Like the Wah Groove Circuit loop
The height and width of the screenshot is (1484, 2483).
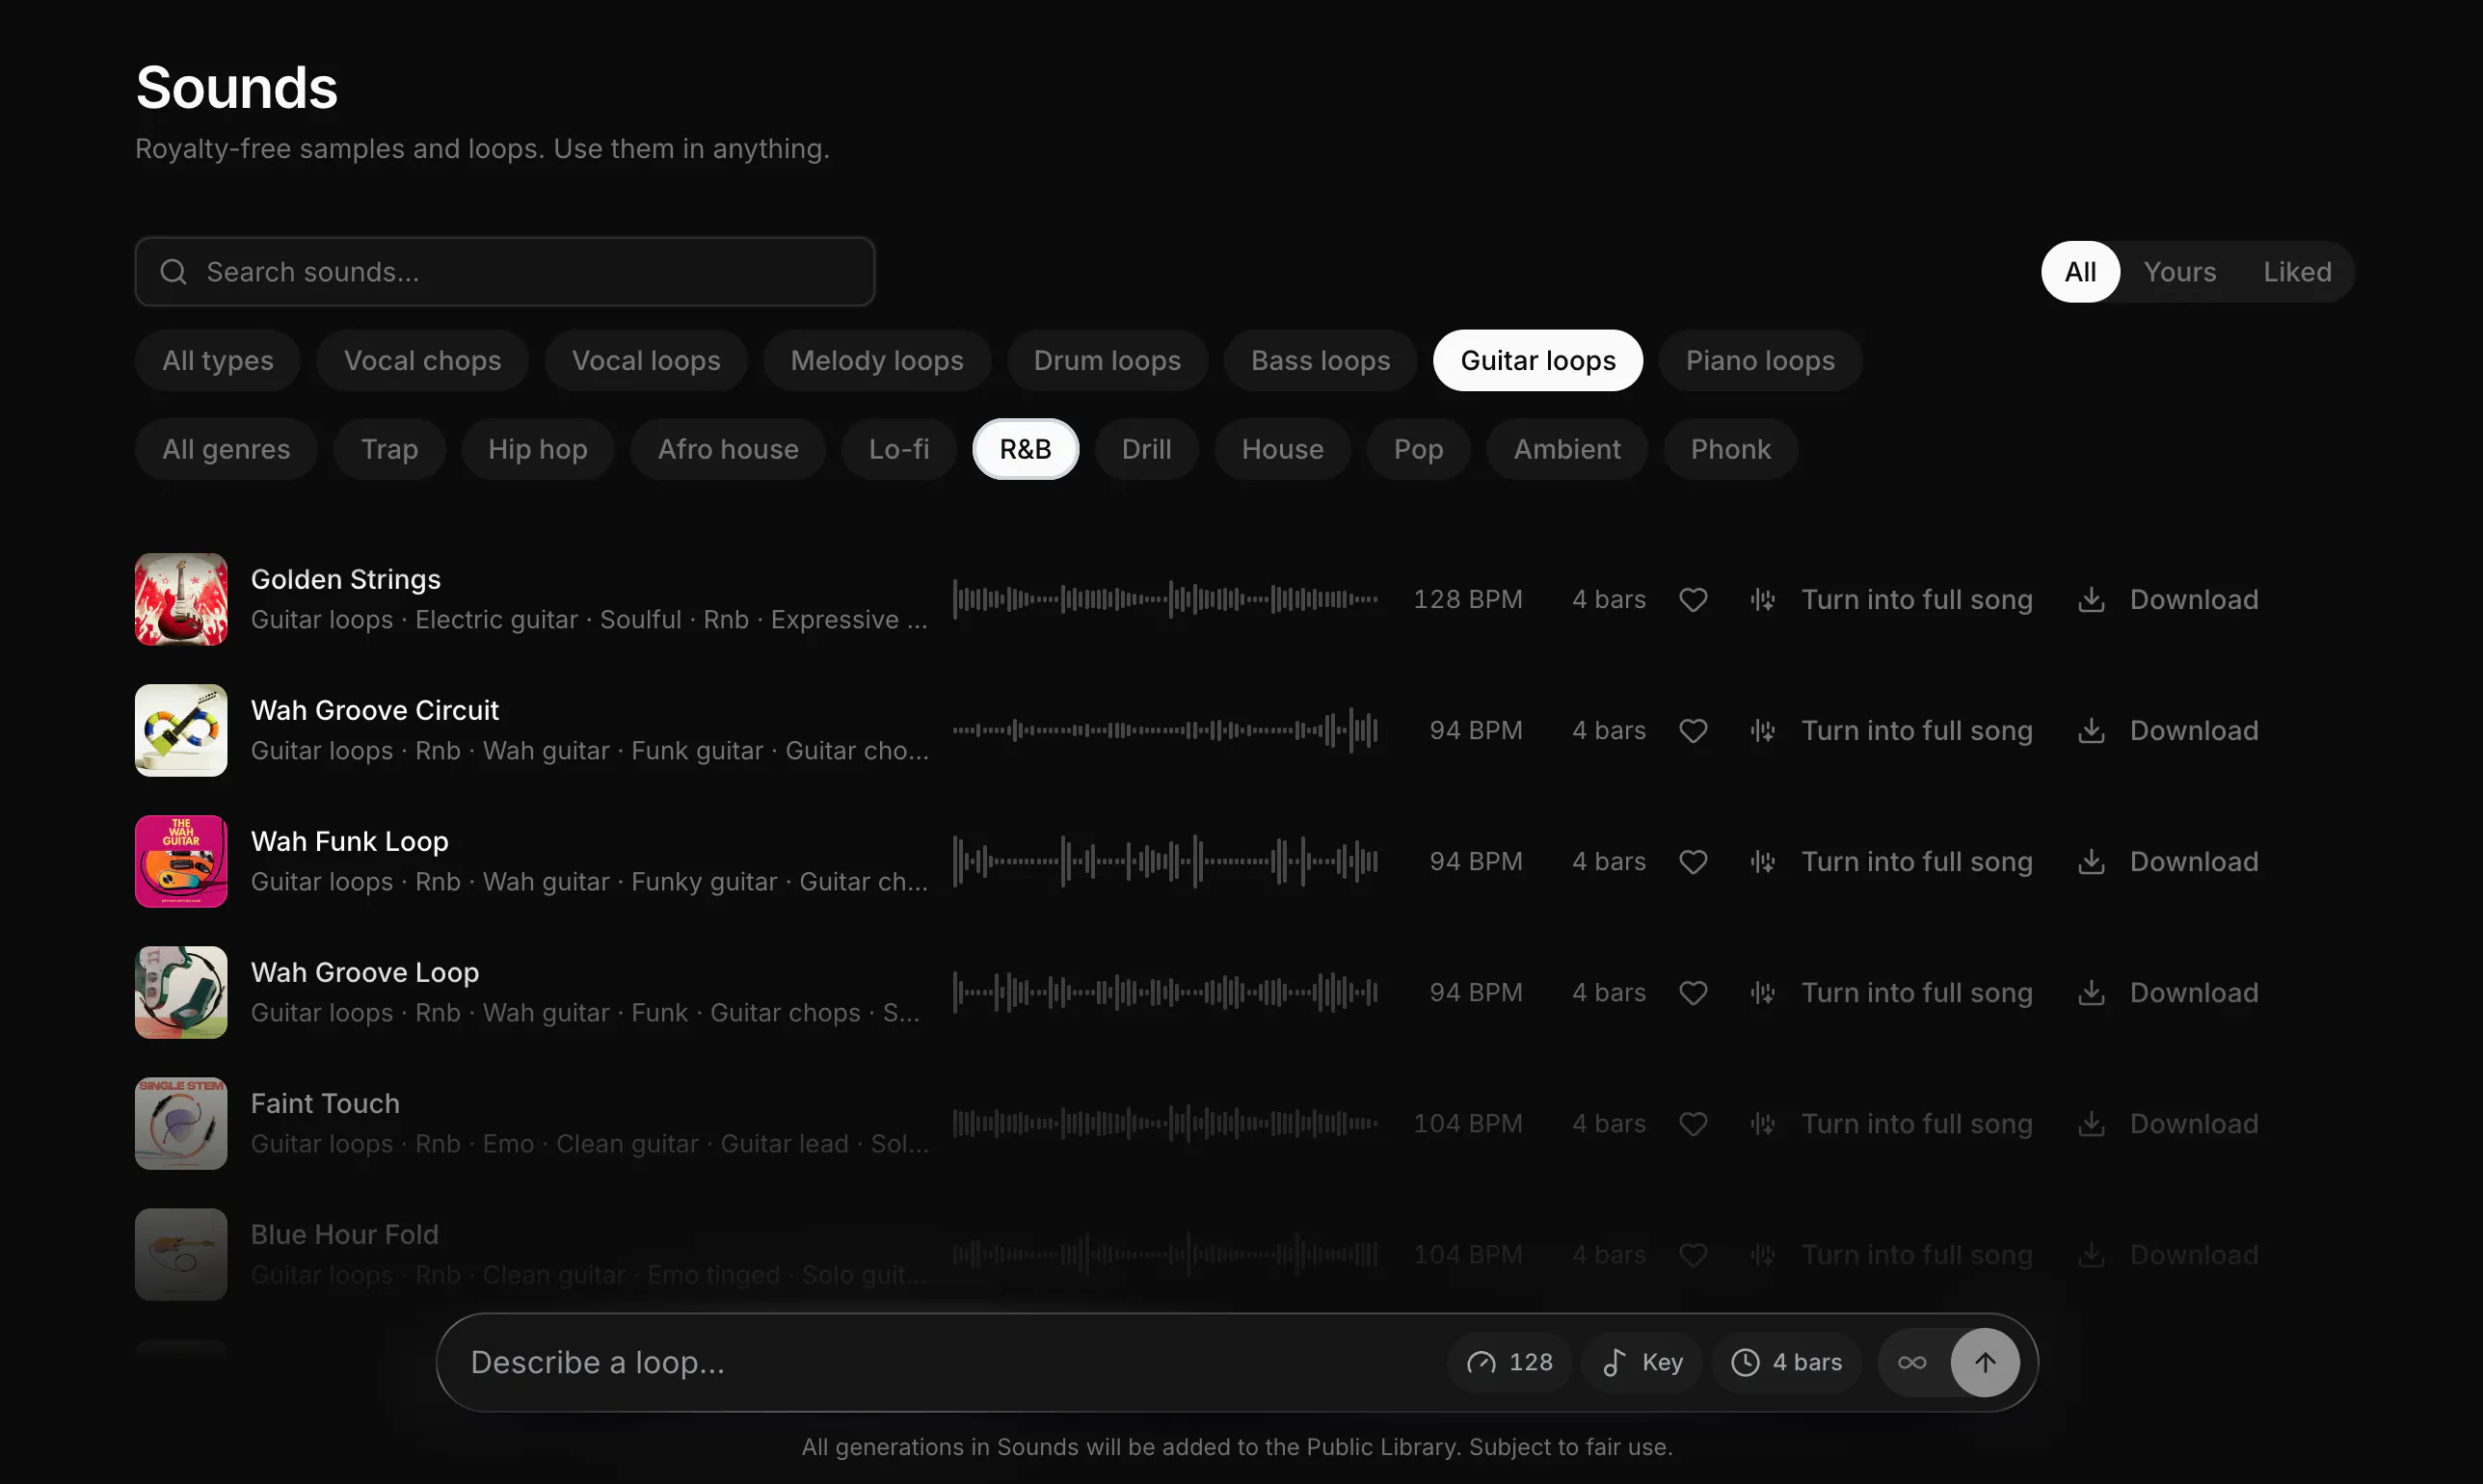coord(1693,731)
